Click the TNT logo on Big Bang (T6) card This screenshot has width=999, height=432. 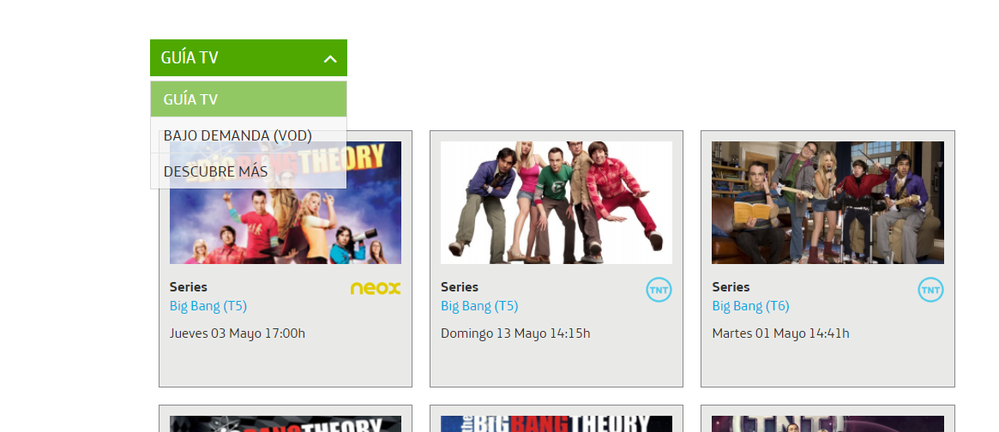(x=930, y=290)
